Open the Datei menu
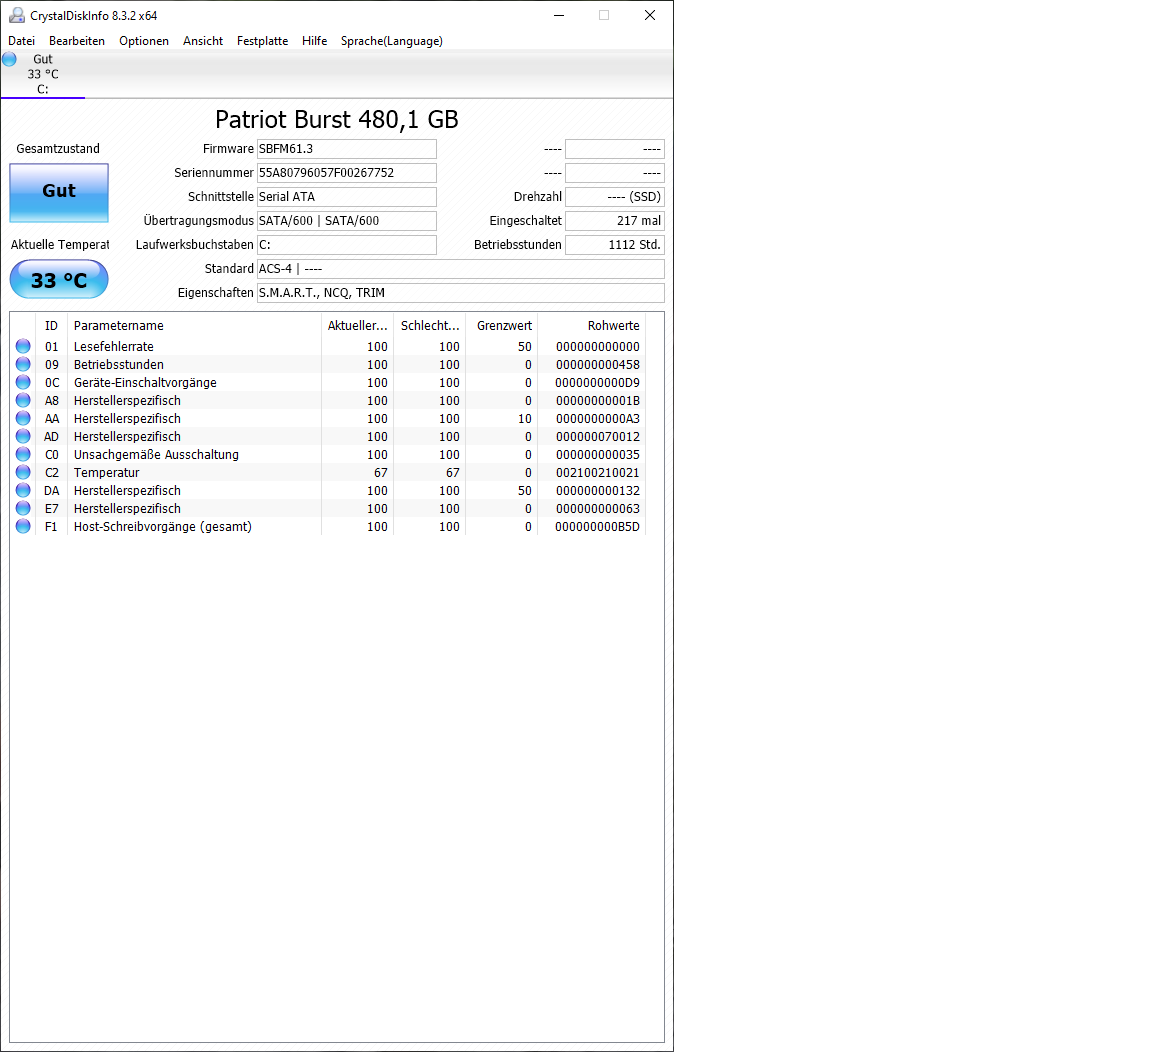1152x1052 pixels. (x=21, y=41)
